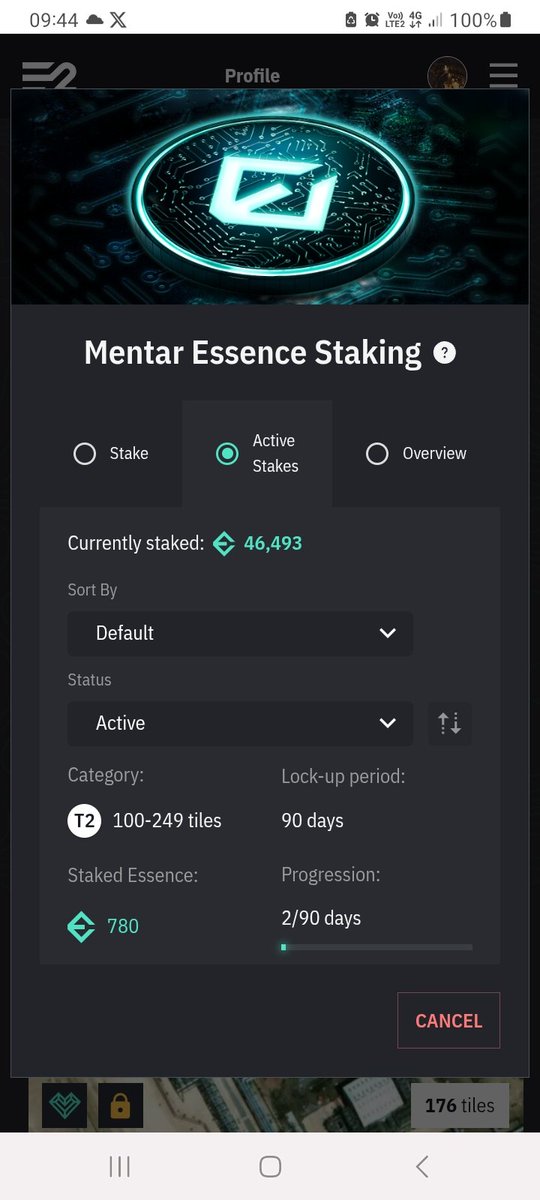Tap the green jewel icon on property
Screen dimensions: 540x1200
[x=65, y=1105]
